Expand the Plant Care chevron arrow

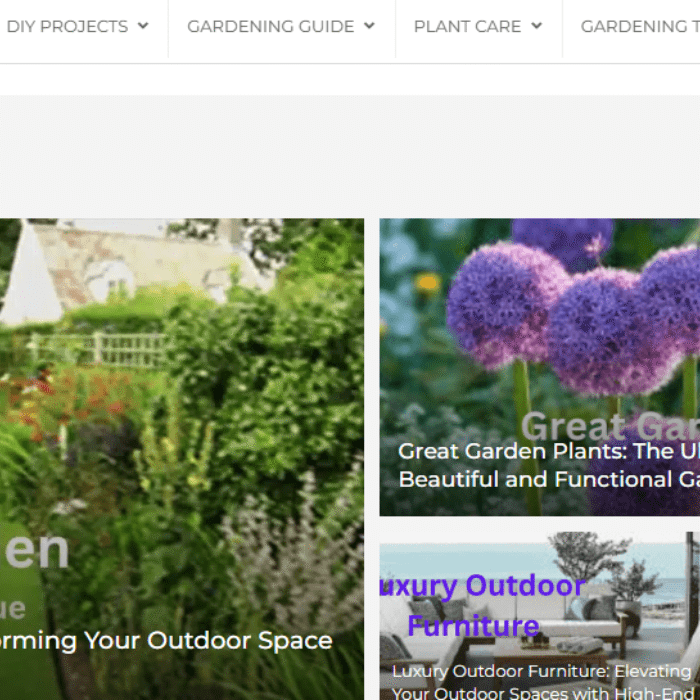(537, 26)
